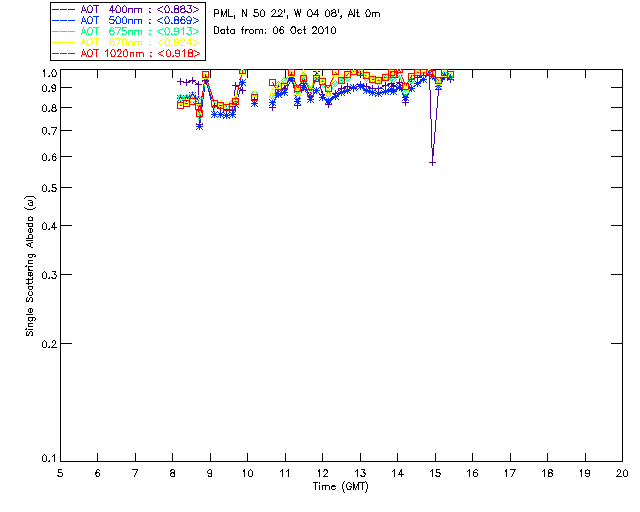The height and width of the screenshot is (512, 640).
Task: Click the x-axis label 10
Action: 247,473
